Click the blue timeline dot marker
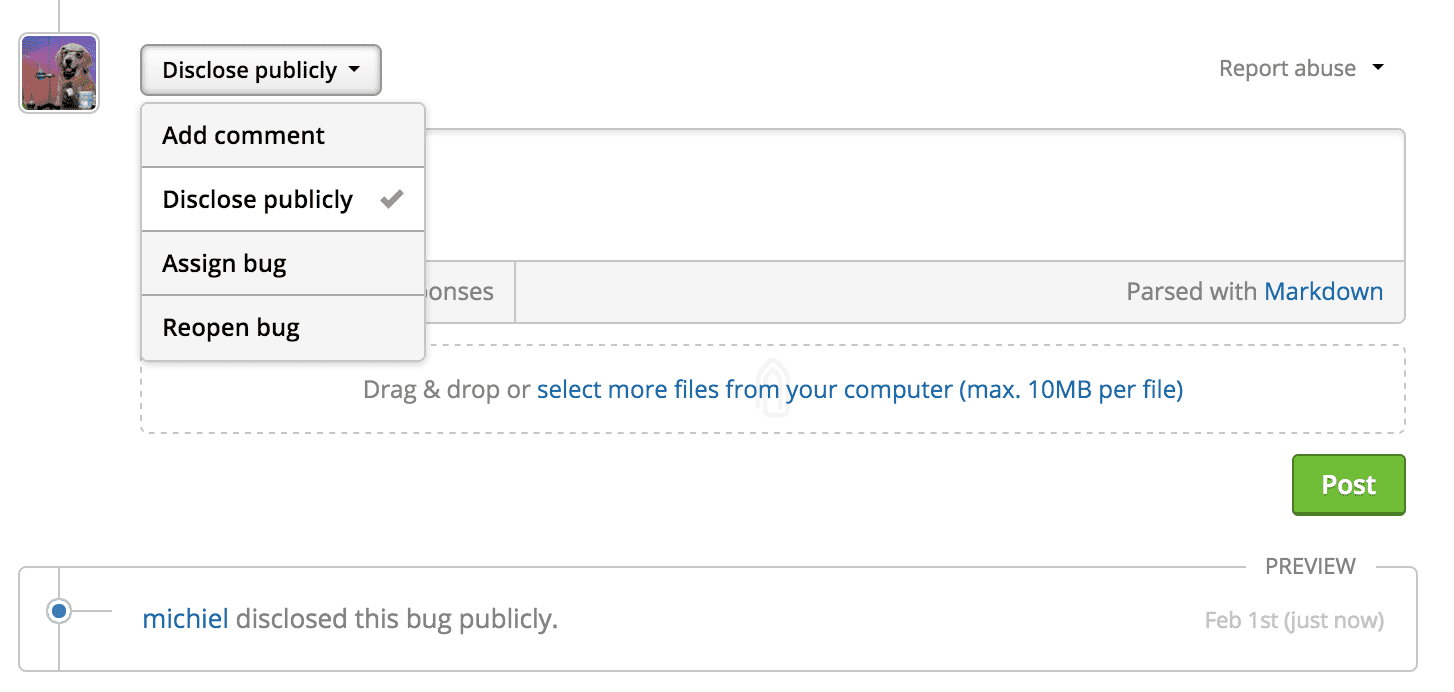This screenshot has height=692, width=1454. [59, 610]
